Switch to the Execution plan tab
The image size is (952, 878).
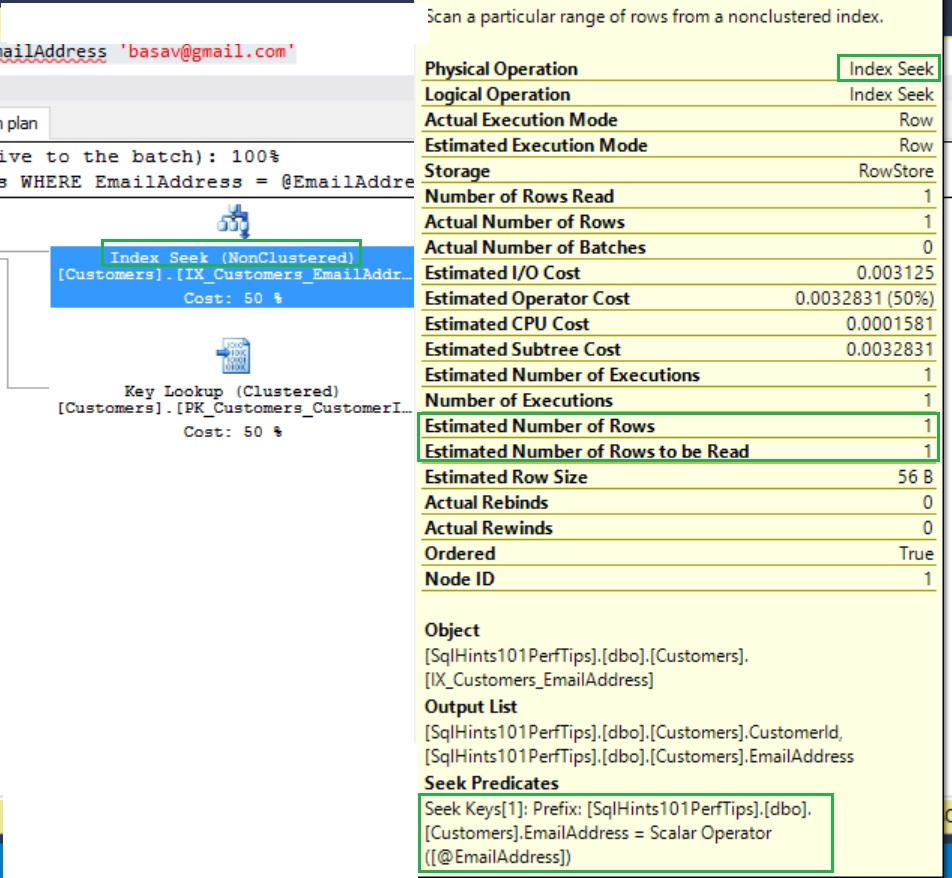coord(22,124)
